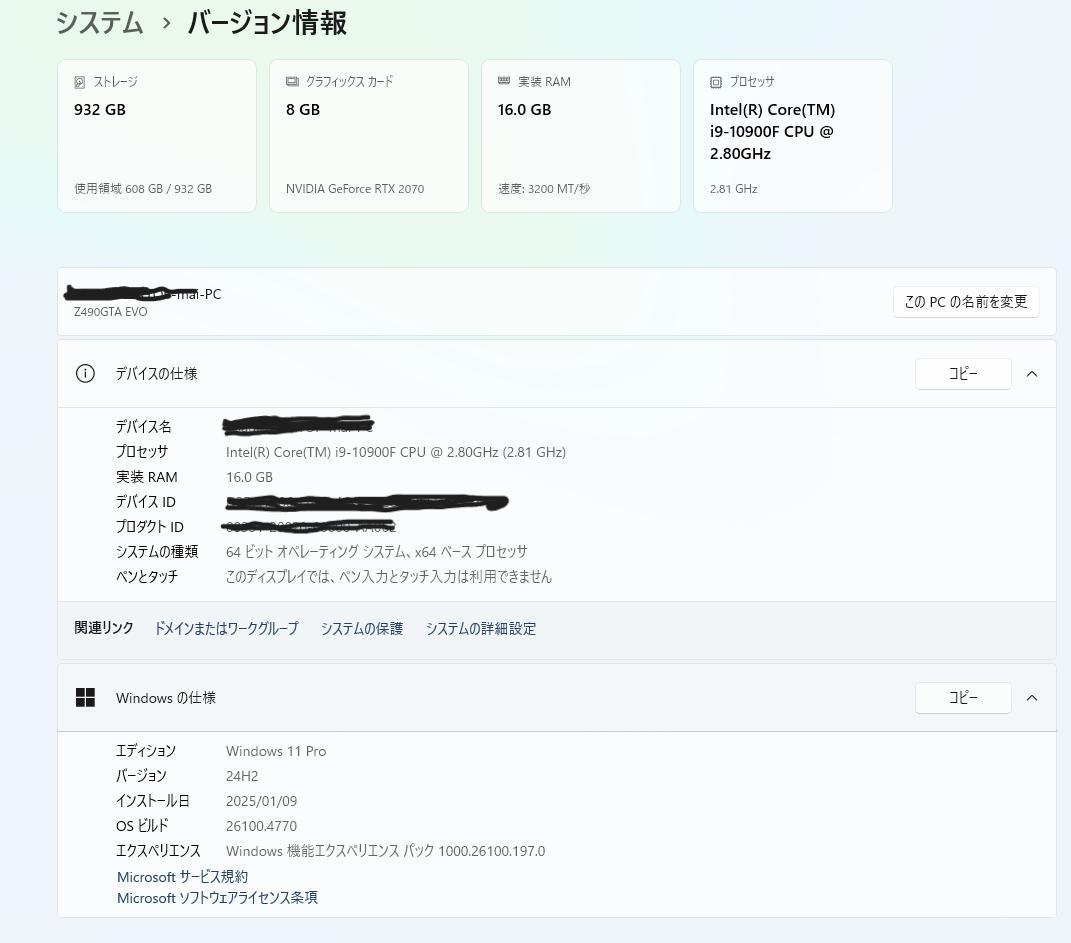Select システム in the breadcrumb
The image size is (1071, 943).
coord(99,23)
